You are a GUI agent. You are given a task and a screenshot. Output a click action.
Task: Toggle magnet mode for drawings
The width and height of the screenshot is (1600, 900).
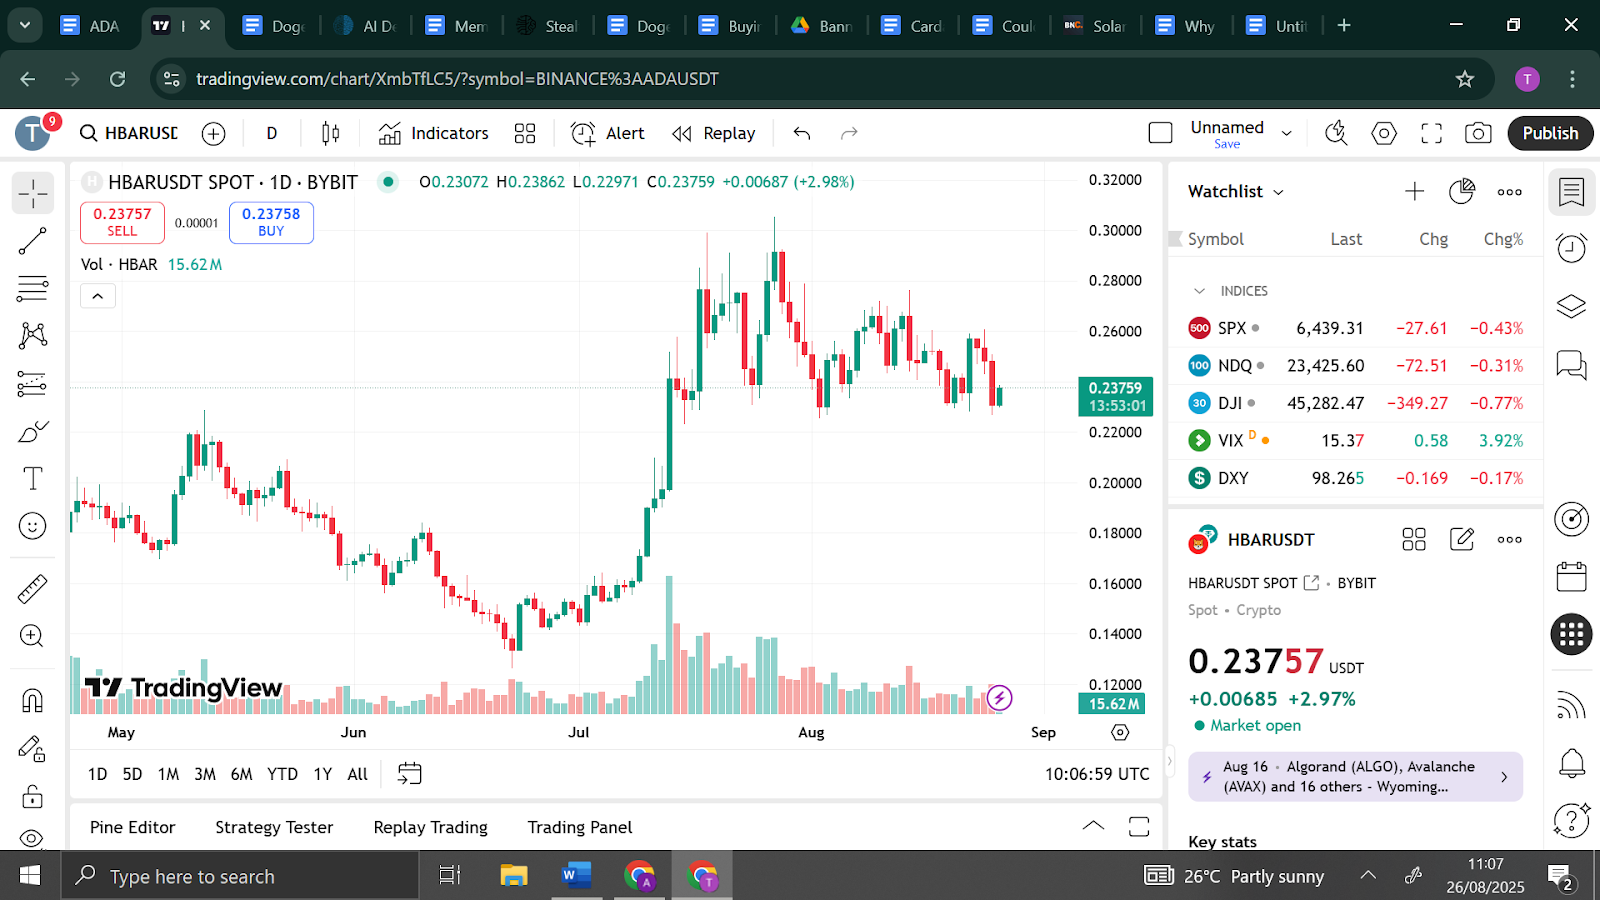[33, 701]
